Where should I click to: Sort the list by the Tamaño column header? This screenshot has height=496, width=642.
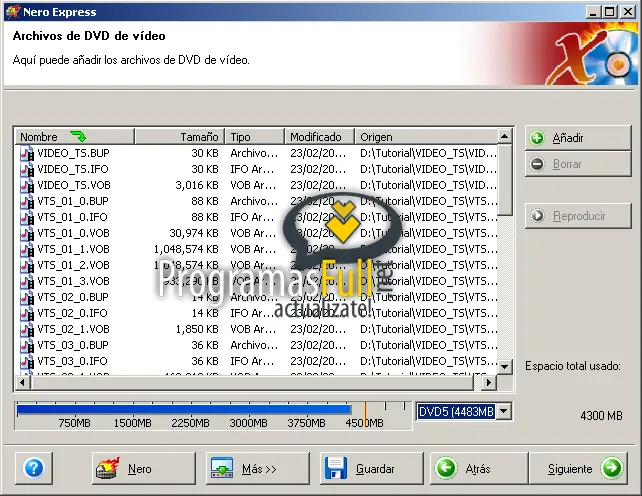179,137
